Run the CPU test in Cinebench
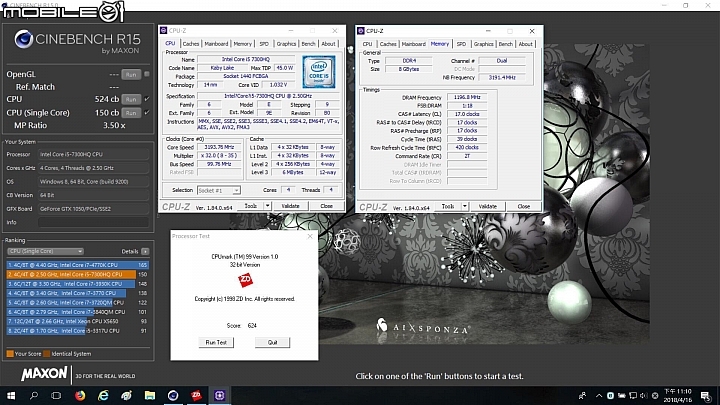 tap(131, 99)
